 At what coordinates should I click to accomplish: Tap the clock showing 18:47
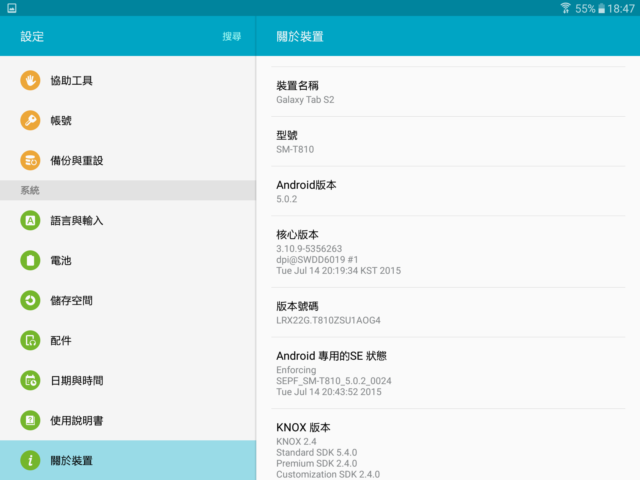click(621, 9)
